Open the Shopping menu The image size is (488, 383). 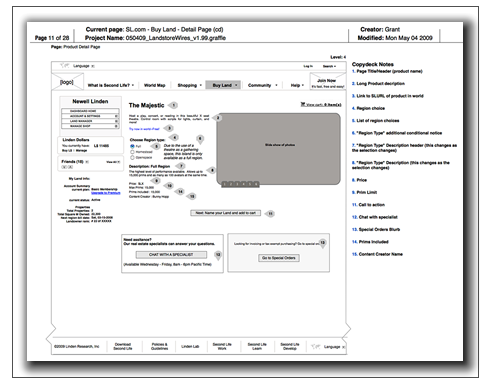[x=189, y=85]
